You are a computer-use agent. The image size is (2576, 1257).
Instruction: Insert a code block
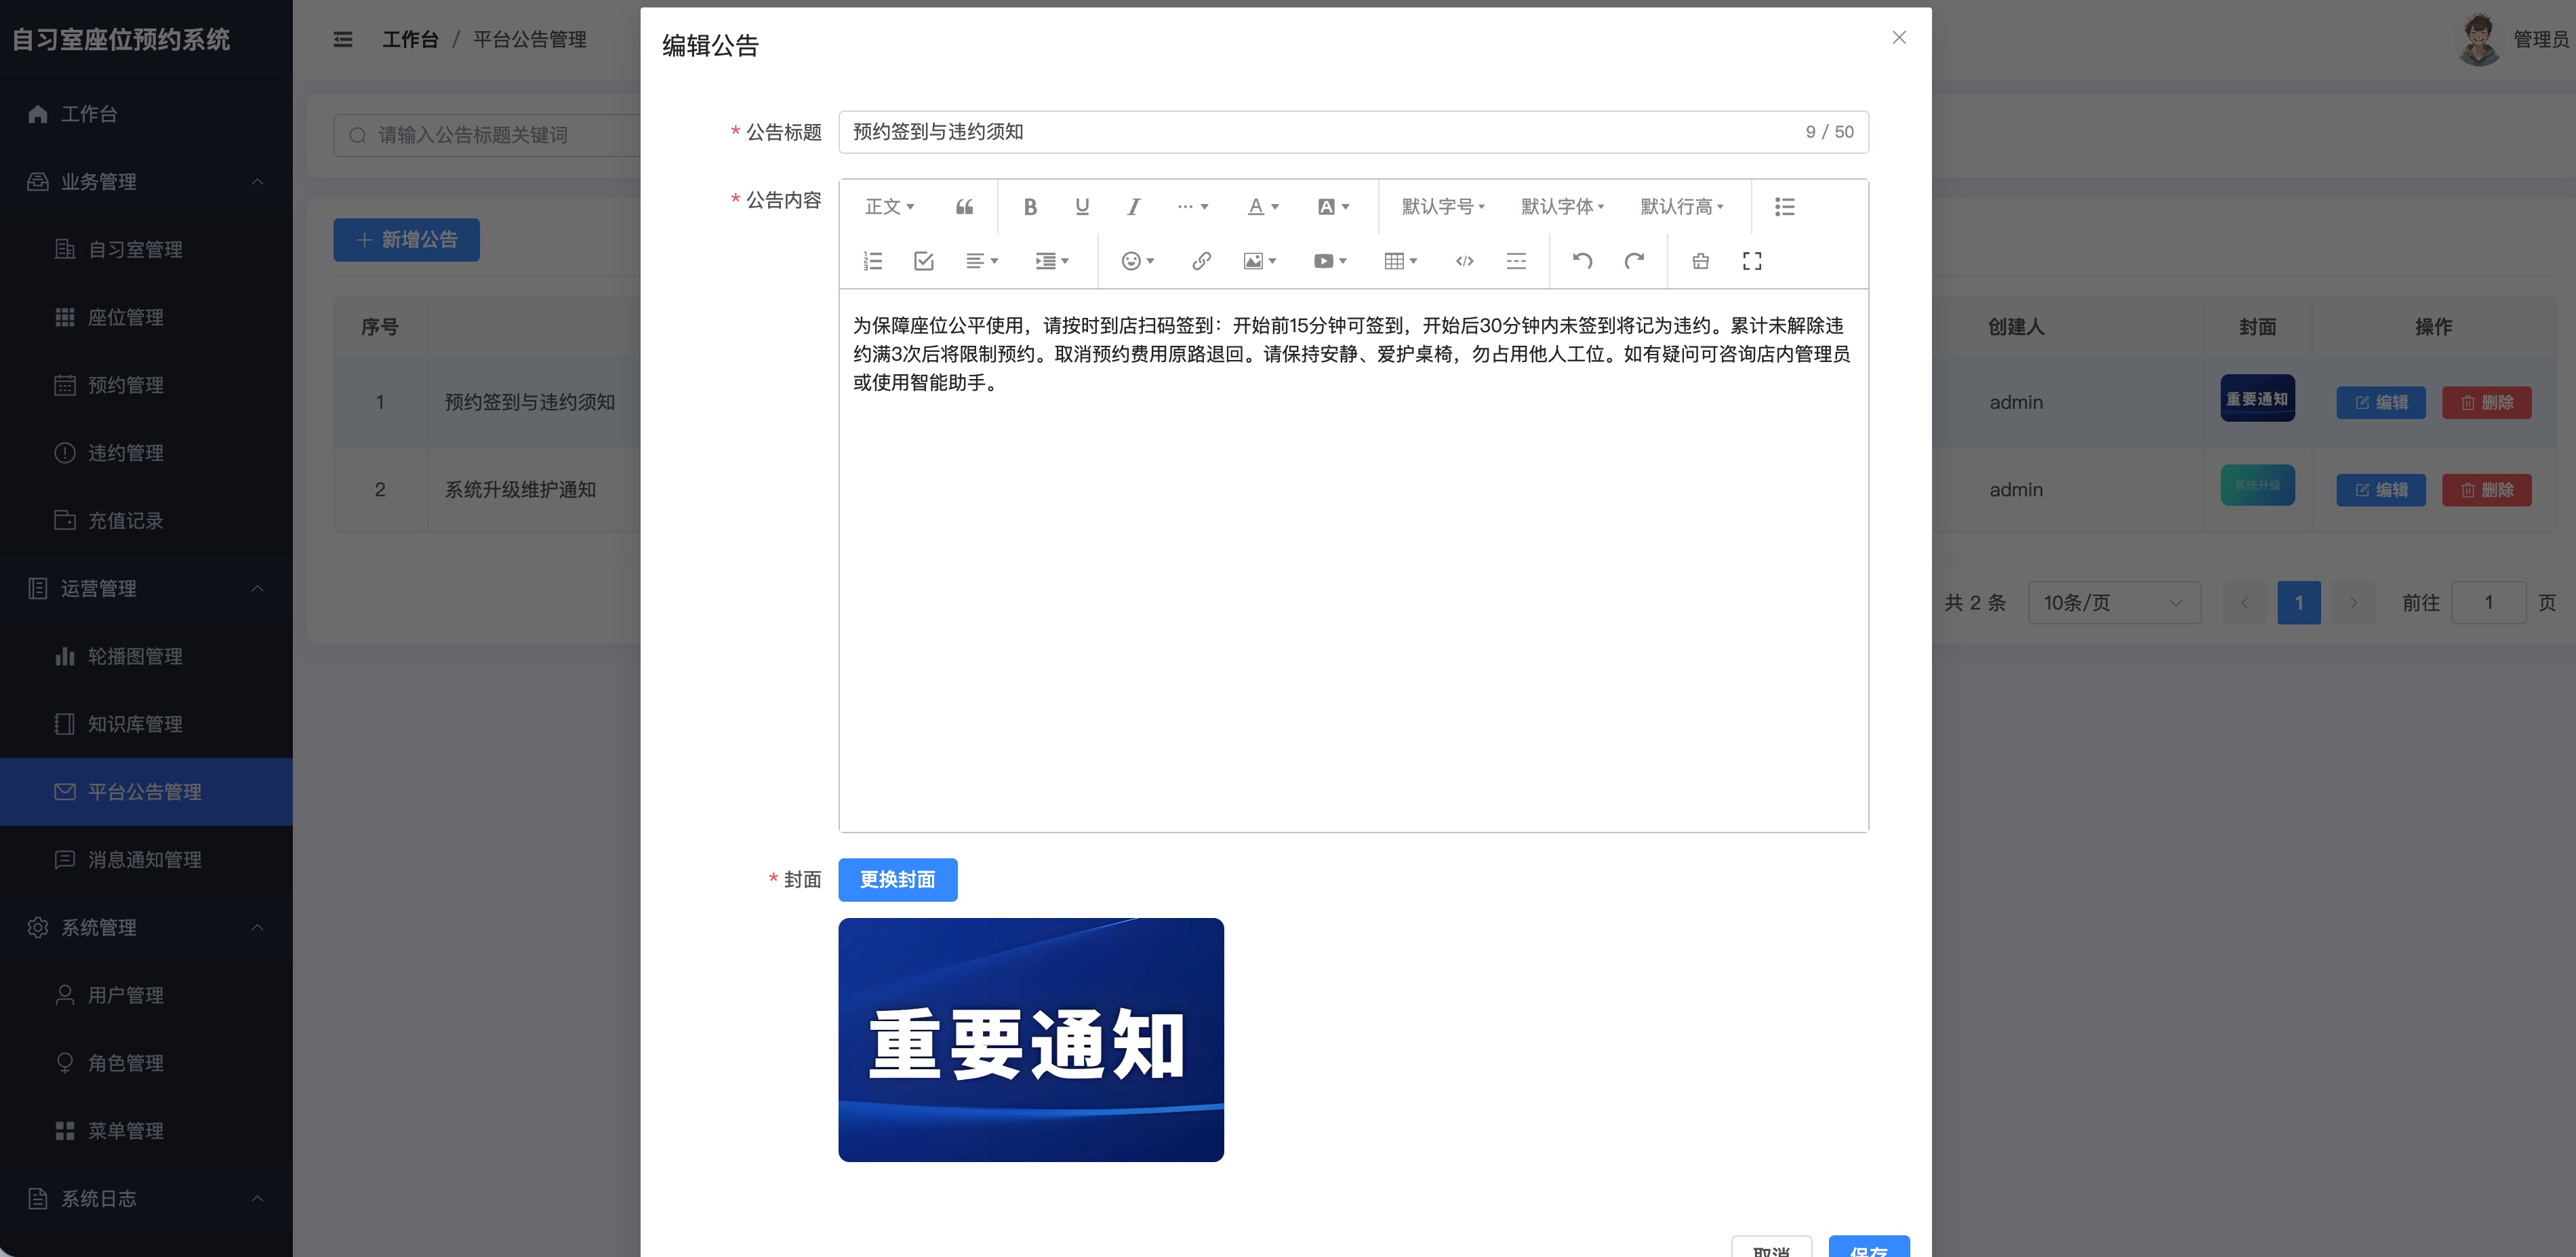1464,261
